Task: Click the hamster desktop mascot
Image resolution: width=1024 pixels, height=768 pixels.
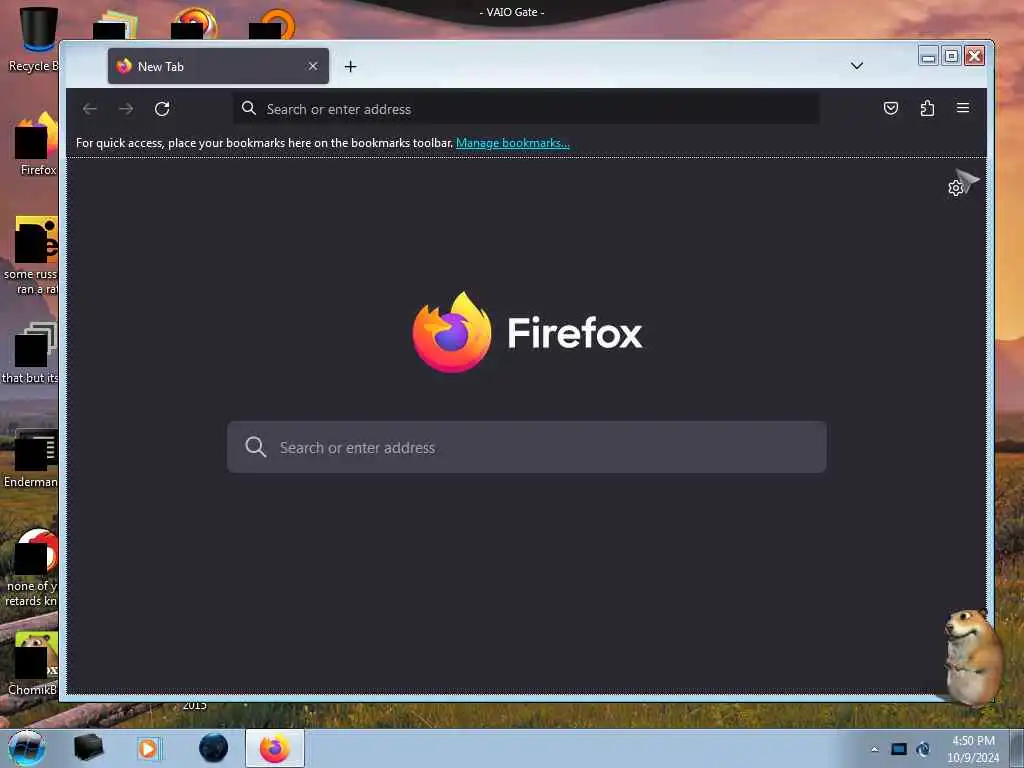Action: (x=973, y=656)
